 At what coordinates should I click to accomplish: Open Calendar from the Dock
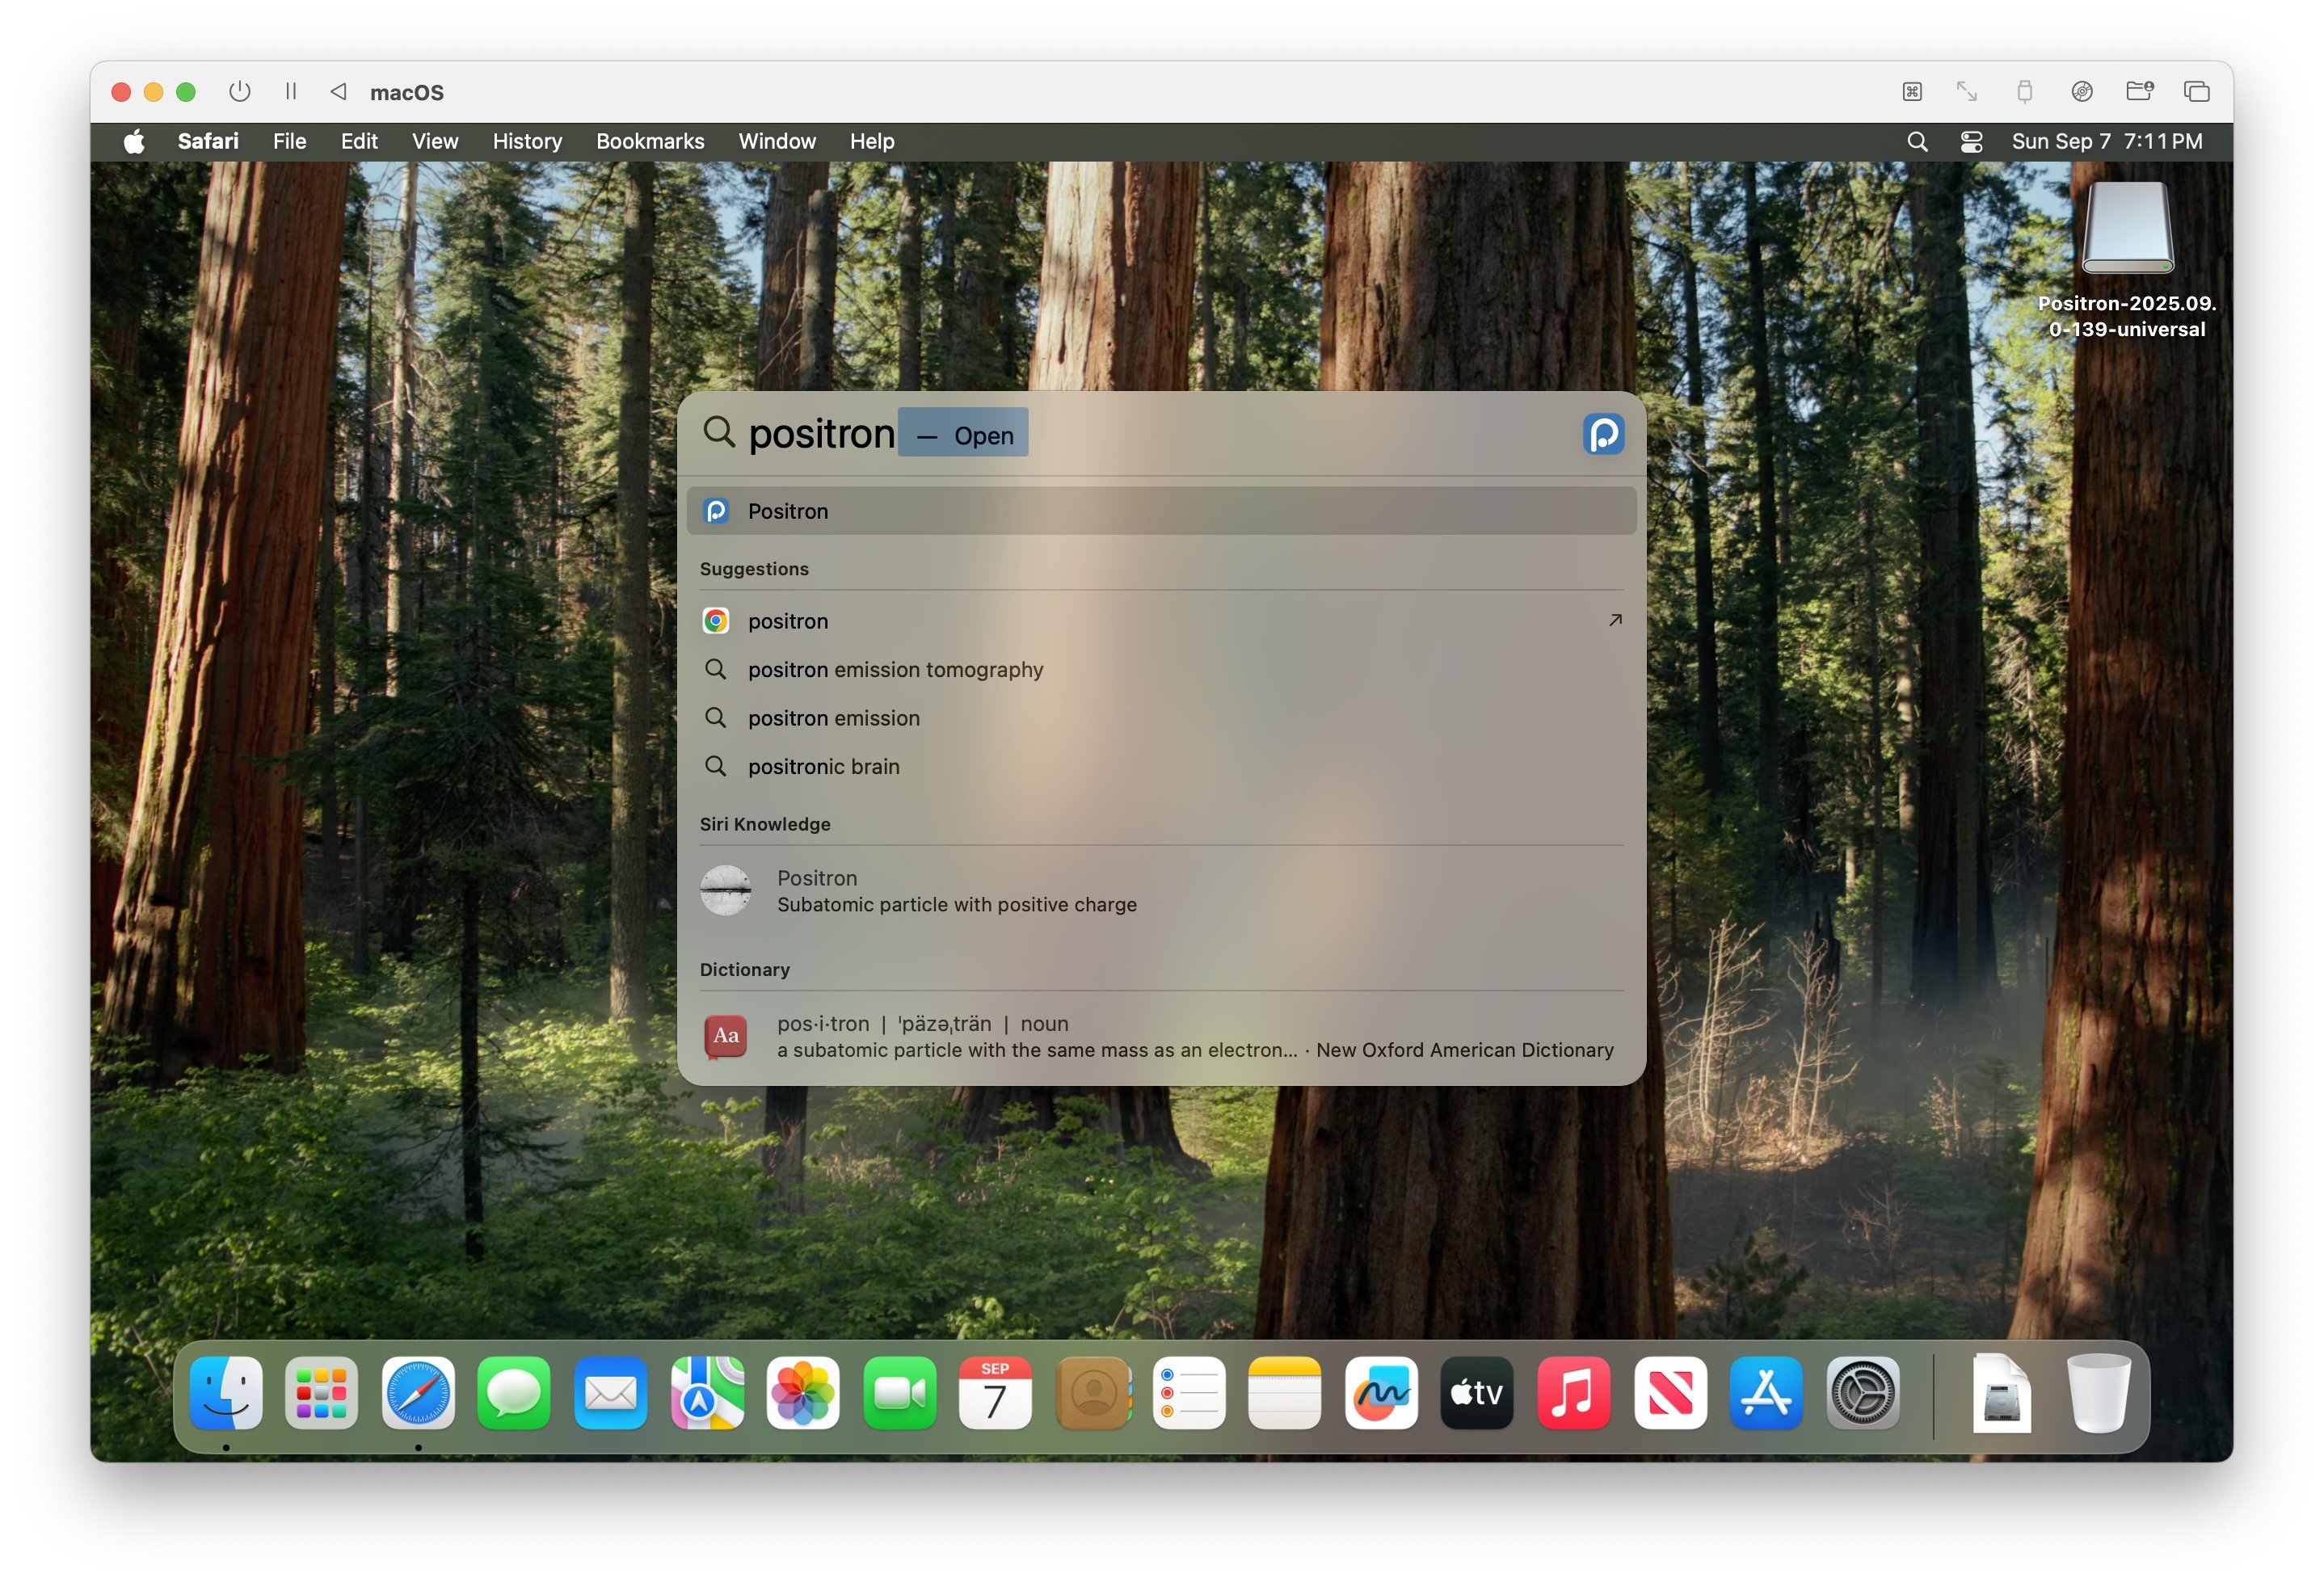[995, 1392]
